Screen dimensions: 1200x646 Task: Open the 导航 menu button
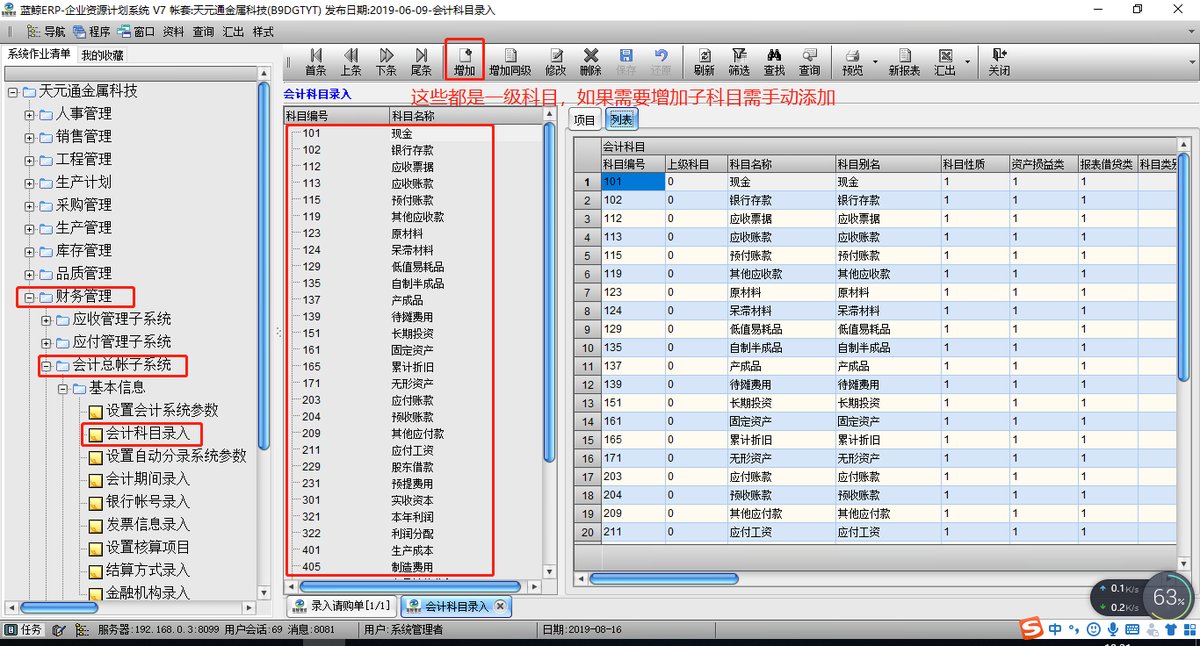coord(47,31)
